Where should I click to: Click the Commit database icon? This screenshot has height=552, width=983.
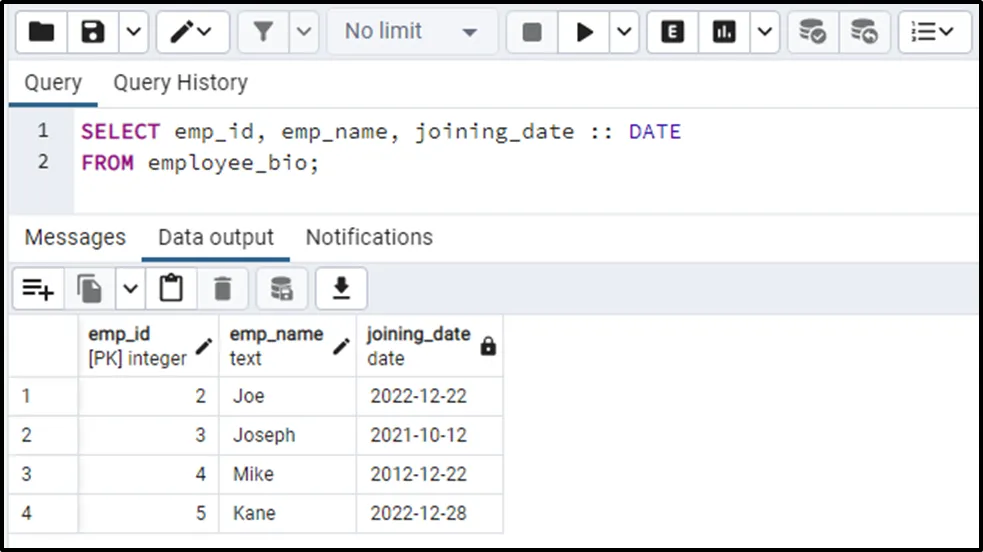[x=813, y=32]
